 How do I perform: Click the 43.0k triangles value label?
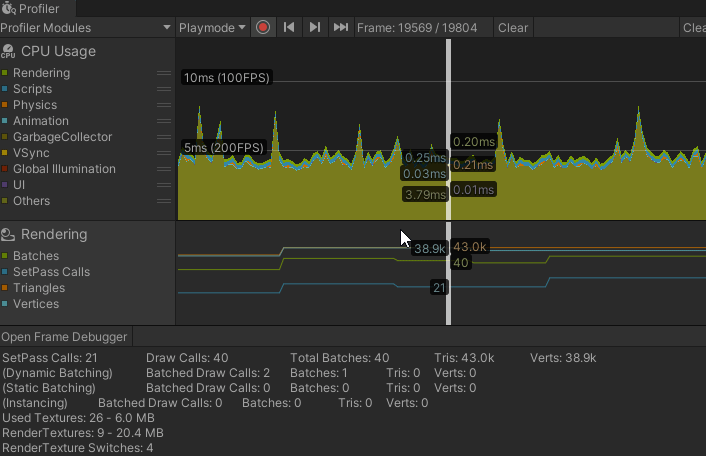[x=470, y=247]
